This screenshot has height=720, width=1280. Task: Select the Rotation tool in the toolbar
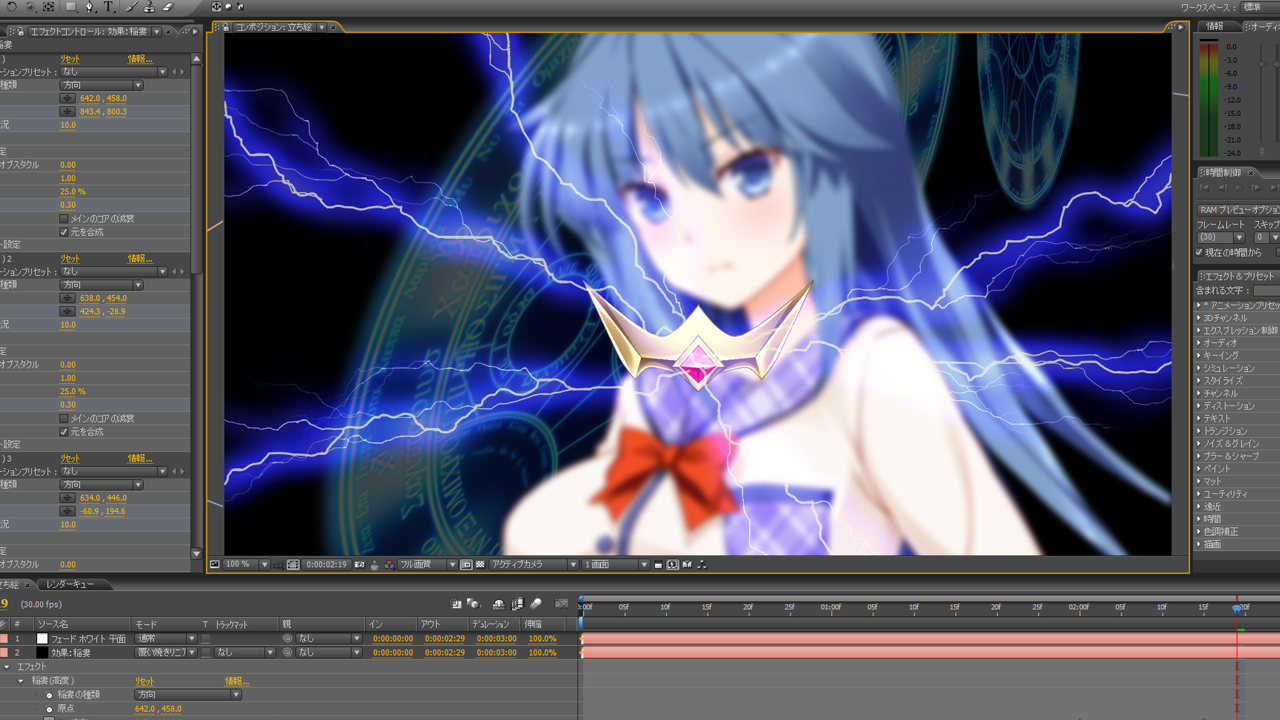tap(11, 6)
